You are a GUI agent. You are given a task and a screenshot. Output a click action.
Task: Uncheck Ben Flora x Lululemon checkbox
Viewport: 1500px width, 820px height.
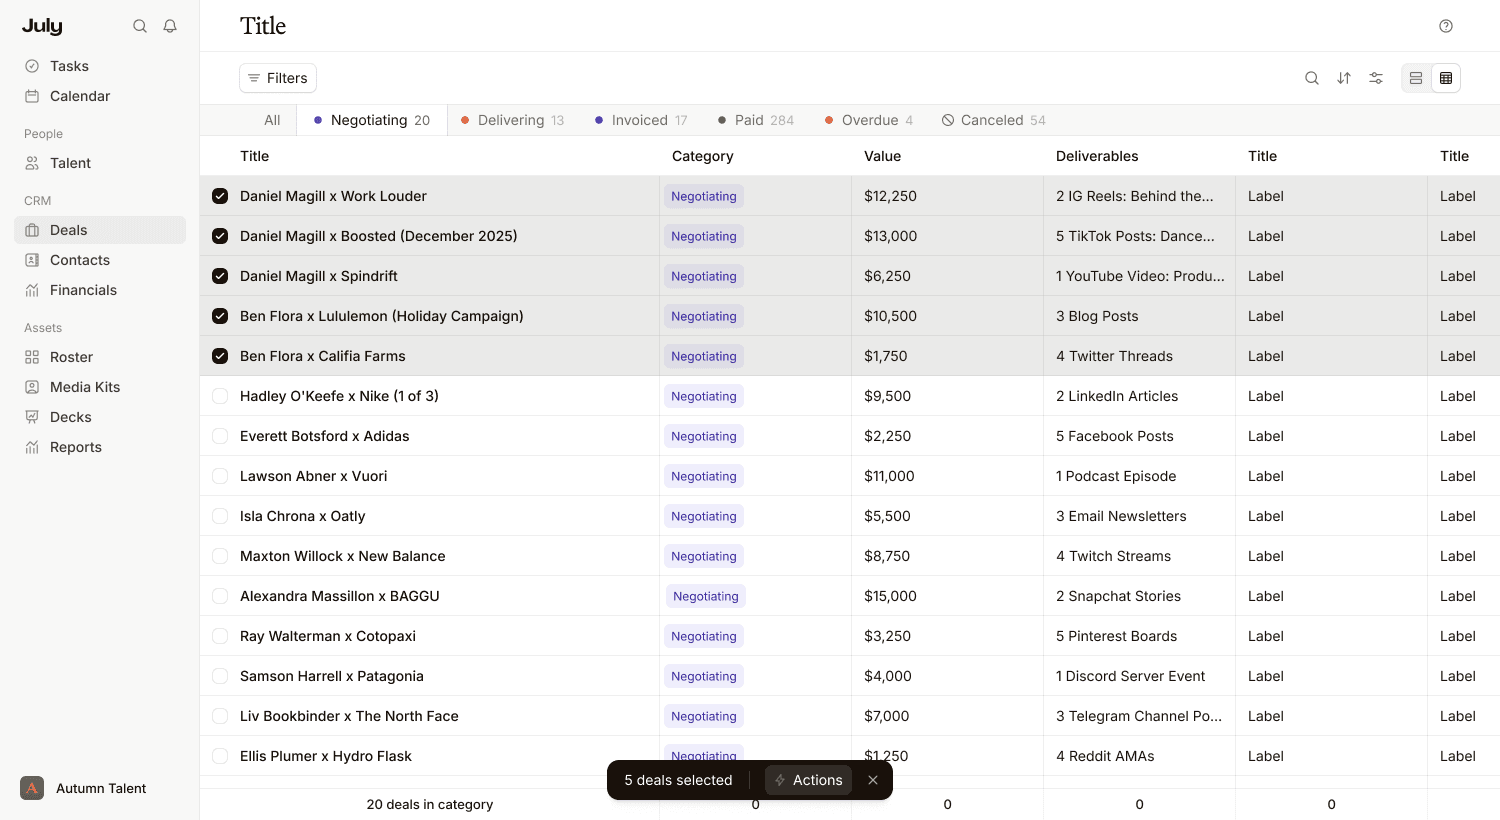220,316
